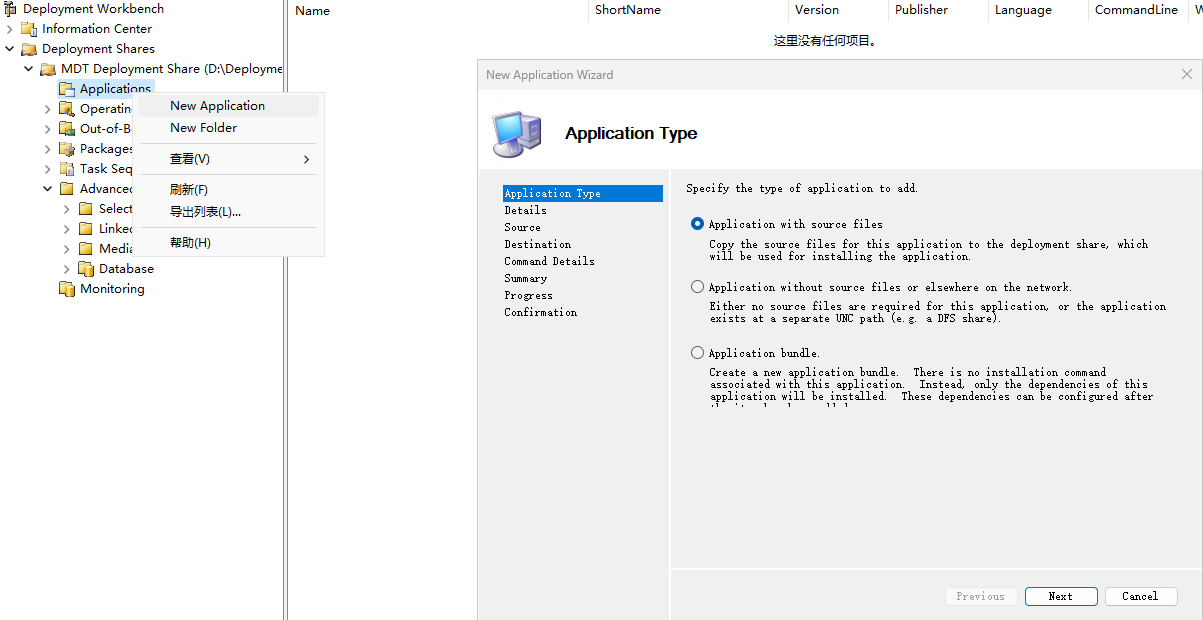The width and height of the screenshot is (1203, 620).
Task: Sort list by Publisher column header
Action: tap(921, 10)
